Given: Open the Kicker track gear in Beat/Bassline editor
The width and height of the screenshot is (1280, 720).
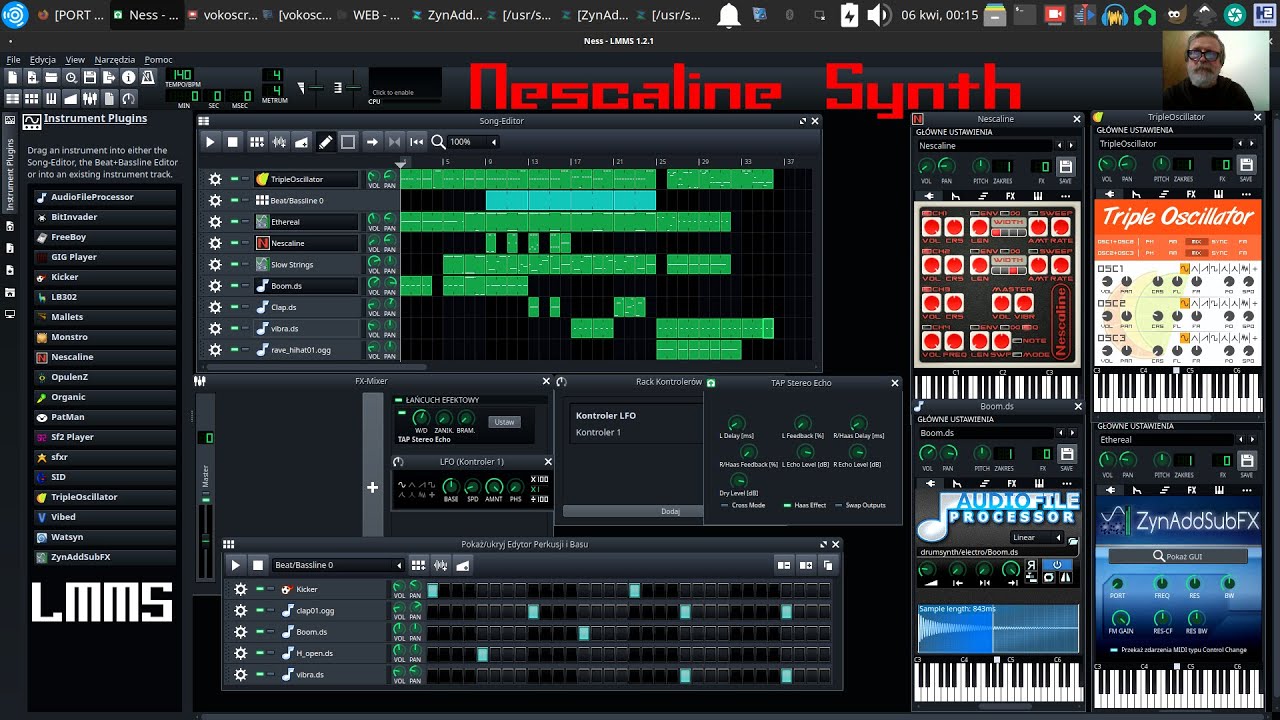Looking at the screenshot, I should (240, 589).
